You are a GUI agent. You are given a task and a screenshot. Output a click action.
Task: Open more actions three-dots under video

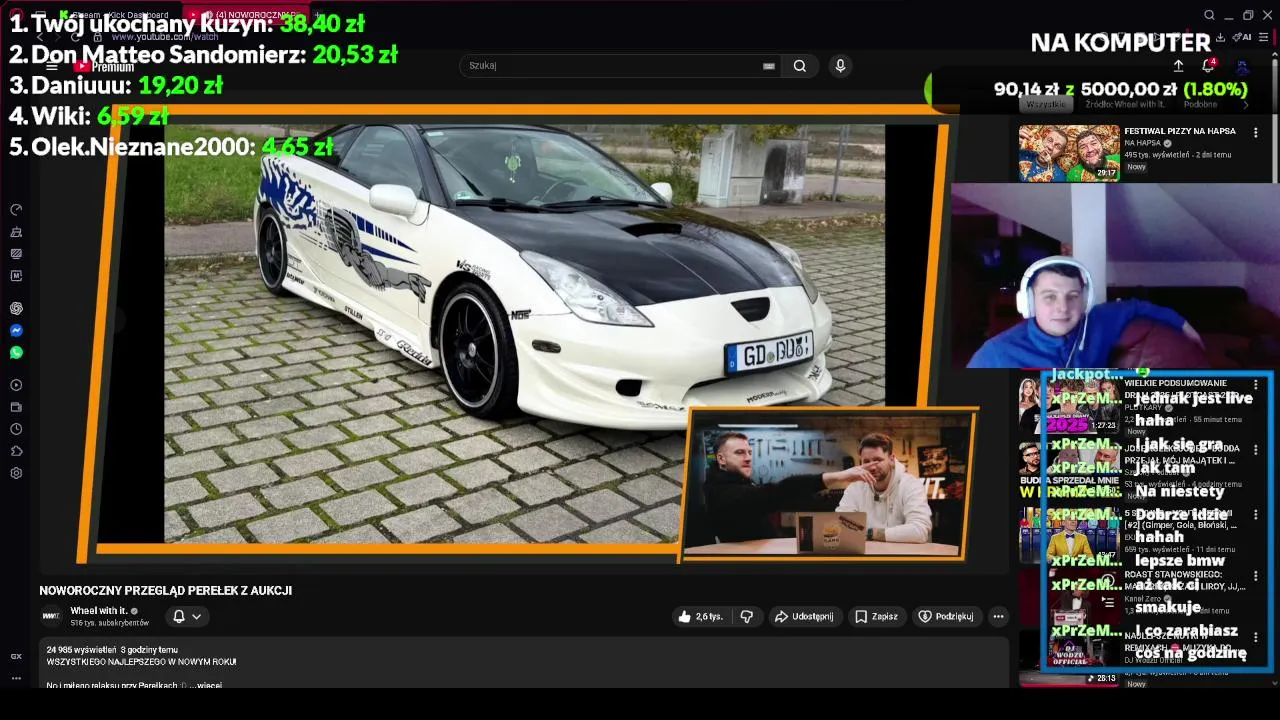998,617
